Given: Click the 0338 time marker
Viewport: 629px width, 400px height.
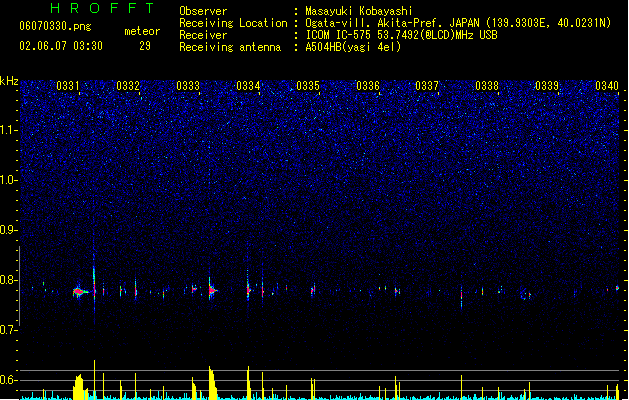Looking at the screenshot, I should [x=487, y=86].
